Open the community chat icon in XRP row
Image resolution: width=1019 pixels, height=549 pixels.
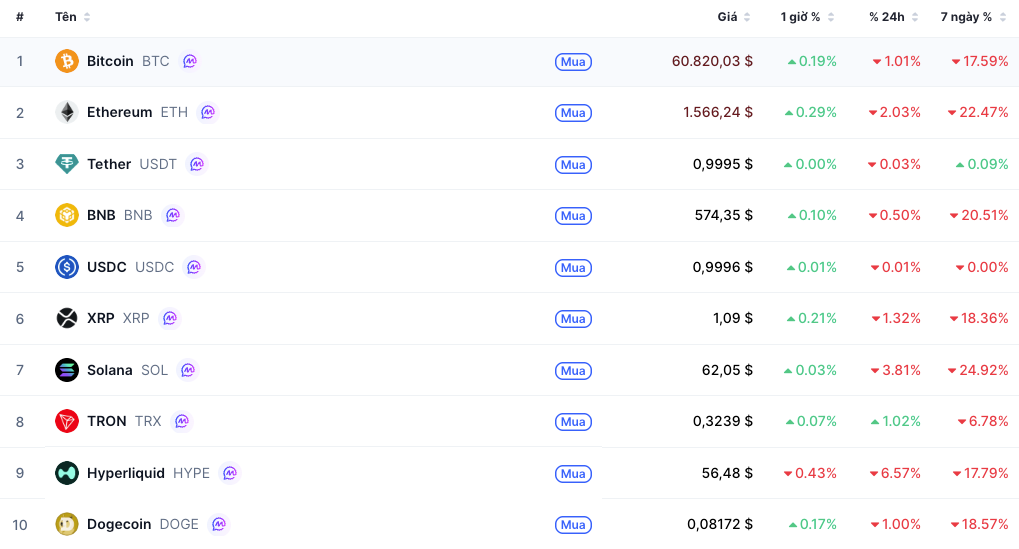(x=170, y=318)
